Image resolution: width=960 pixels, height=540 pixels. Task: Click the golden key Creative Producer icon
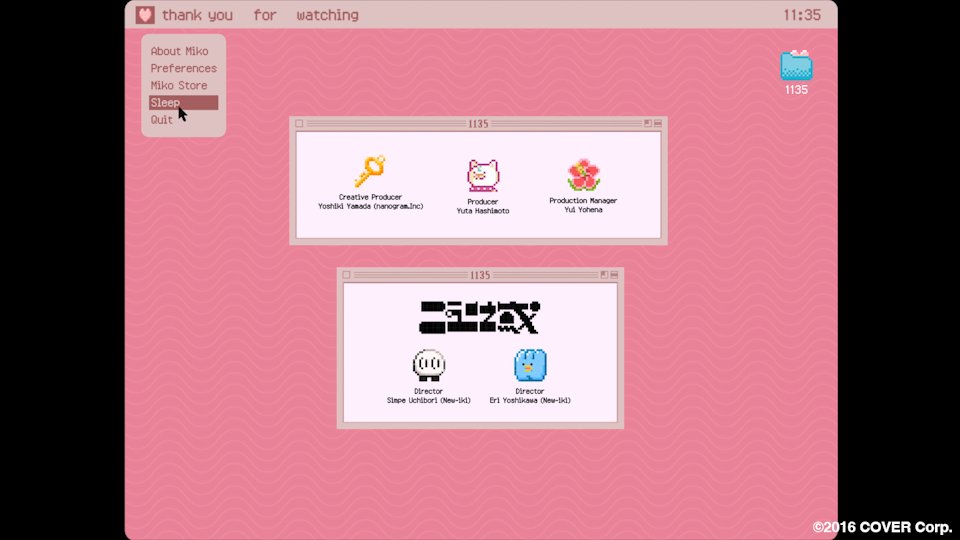point(370,171)
